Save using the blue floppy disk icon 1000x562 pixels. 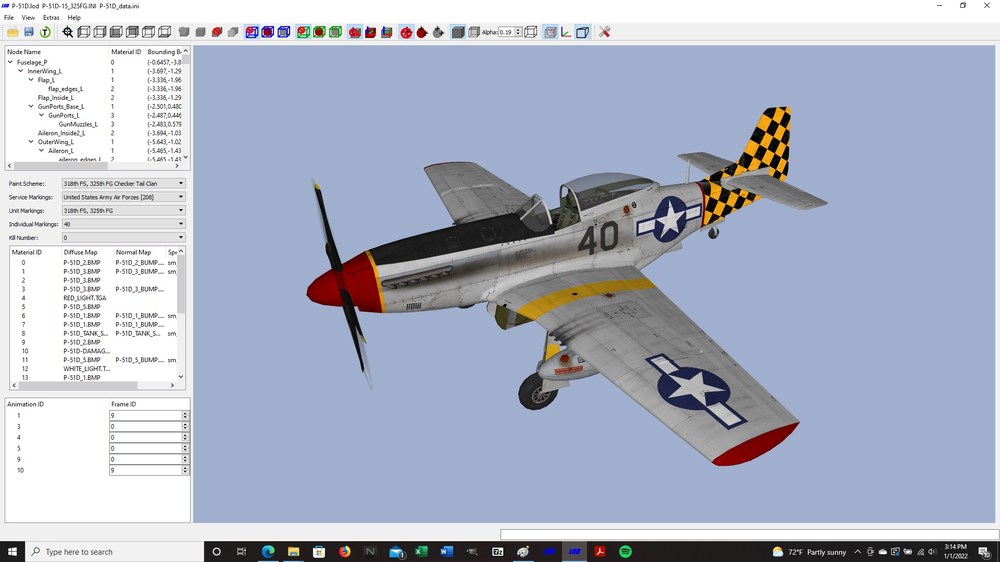(x=29, y=32)
